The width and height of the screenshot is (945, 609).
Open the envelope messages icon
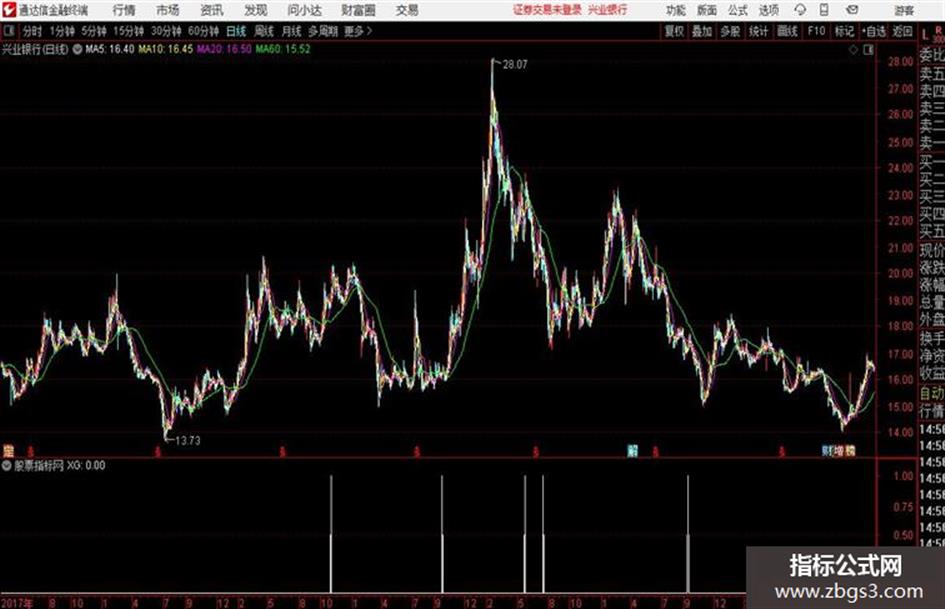852,10
